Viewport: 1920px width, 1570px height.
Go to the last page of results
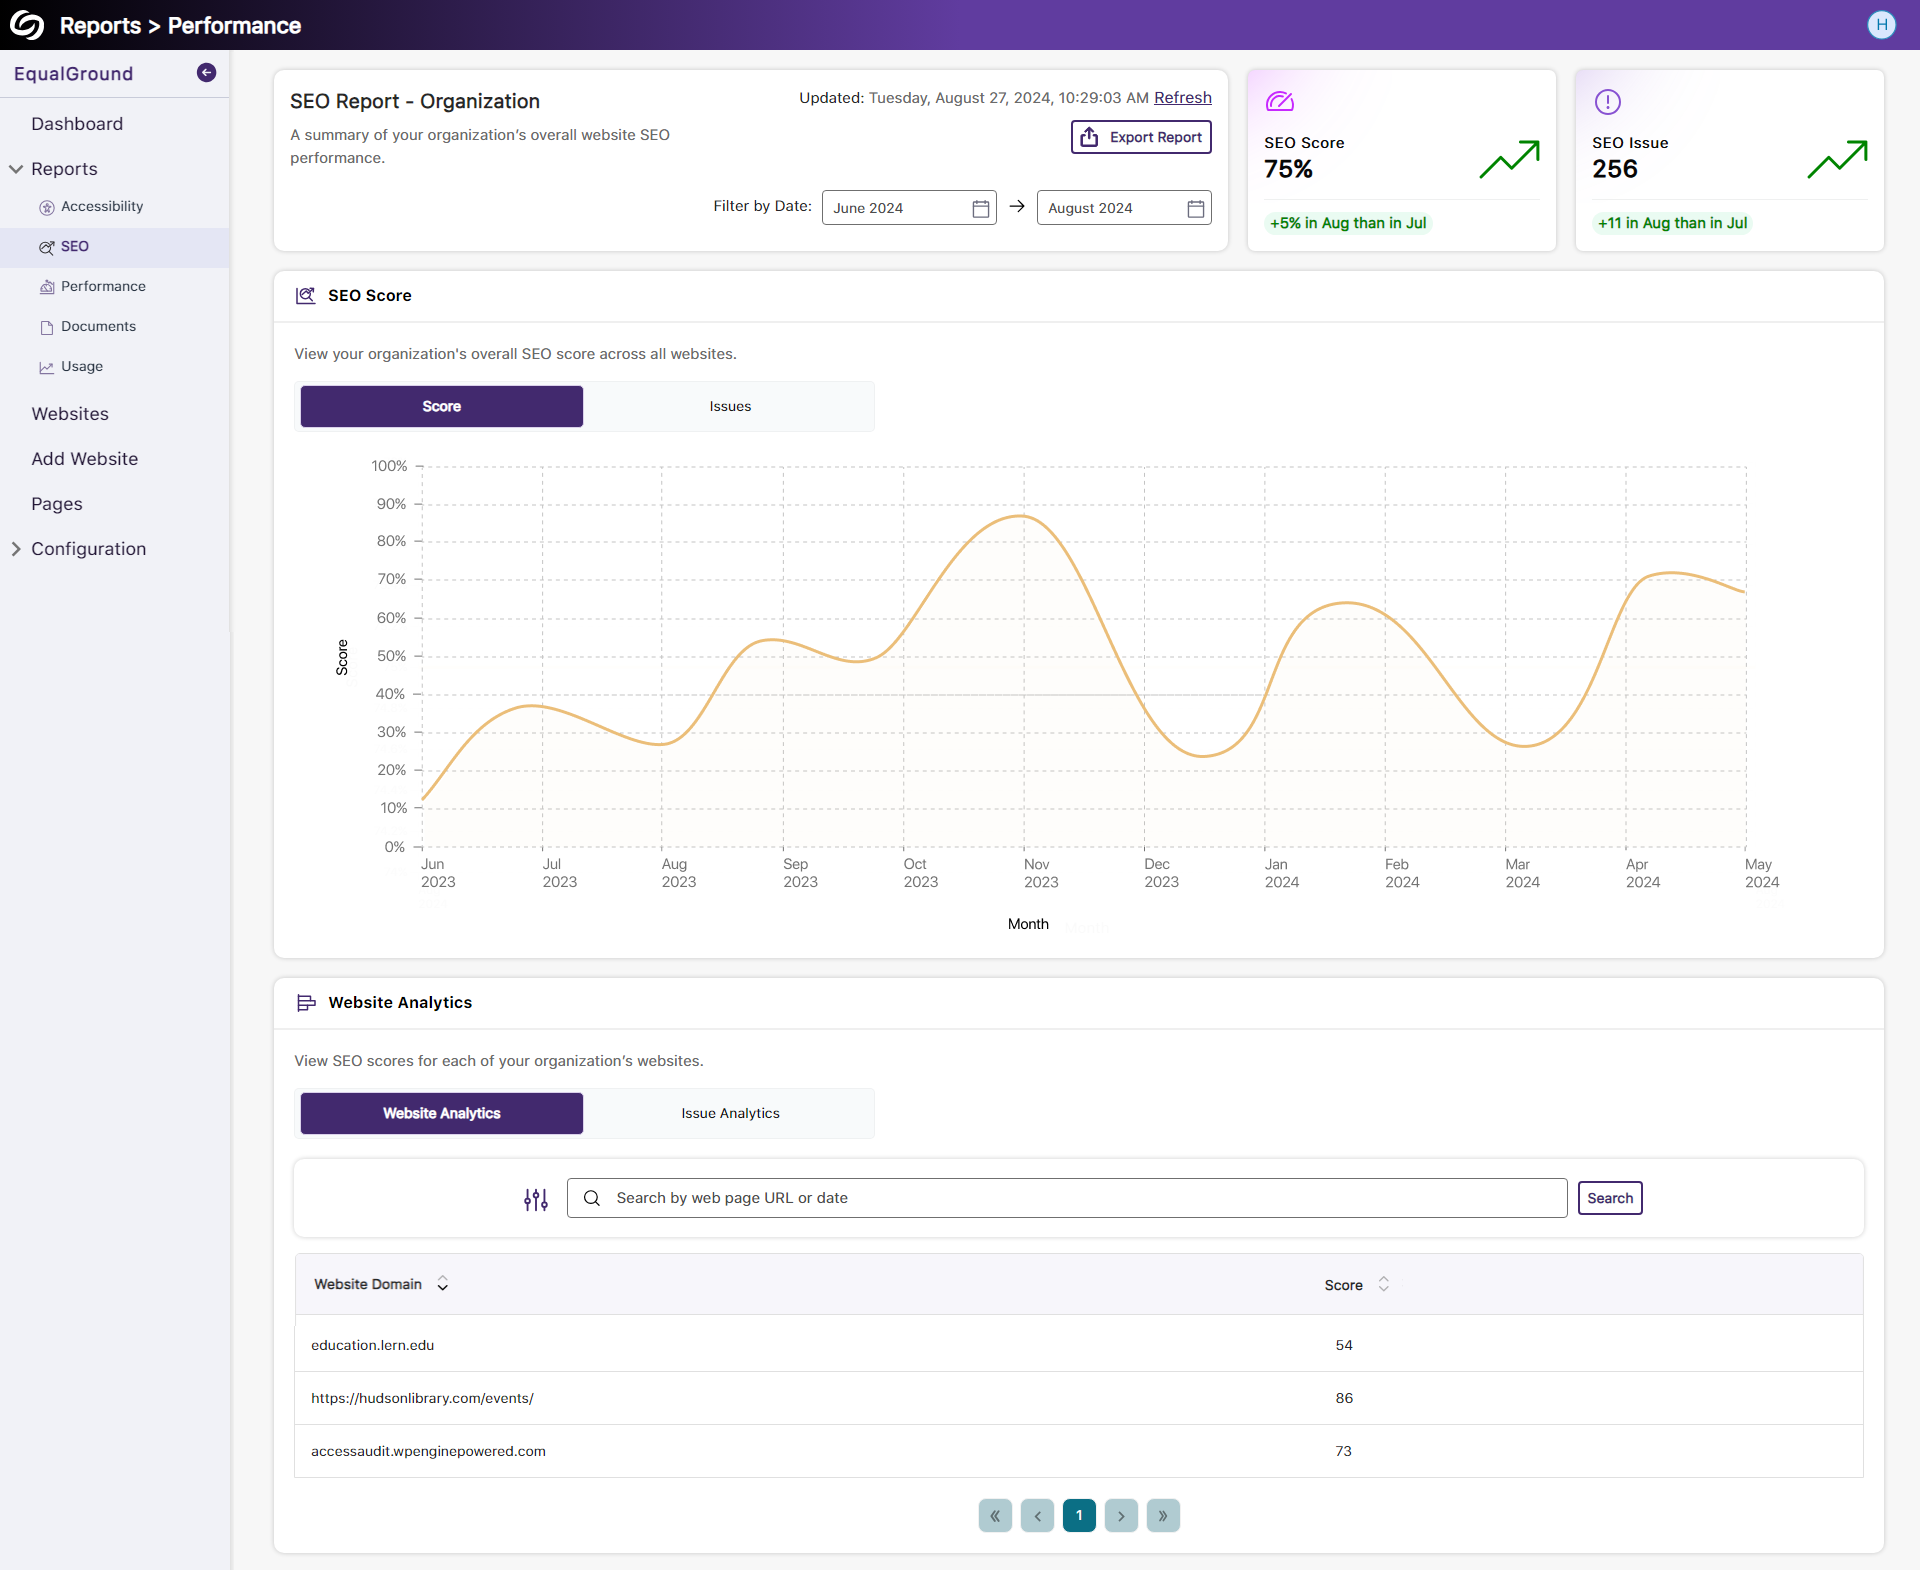[x=1163, y=1516]
